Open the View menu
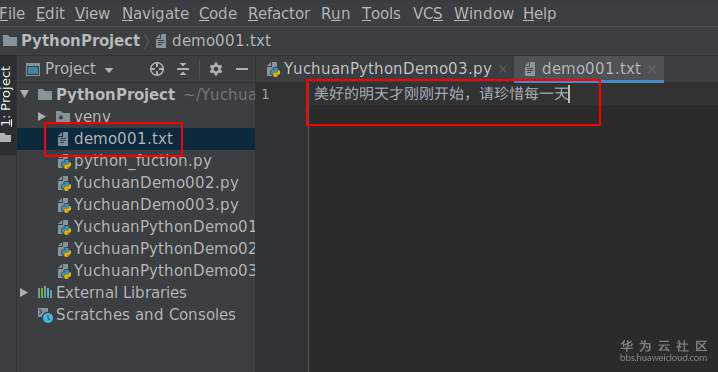 pos(92,14)
